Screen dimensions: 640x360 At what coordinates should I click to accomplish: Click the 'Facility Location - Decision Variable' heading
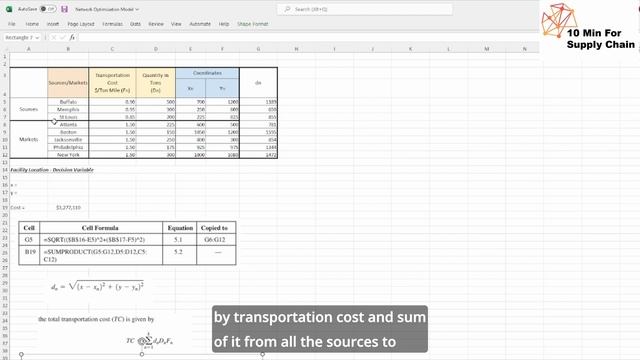(52, 170)
